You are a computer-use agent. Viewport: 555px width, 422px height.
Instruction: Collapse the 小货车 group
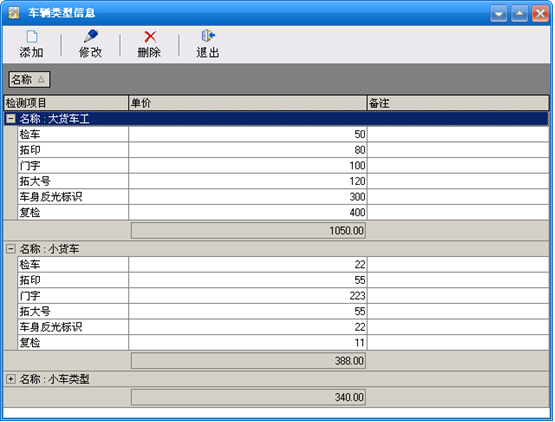(11, 249)
